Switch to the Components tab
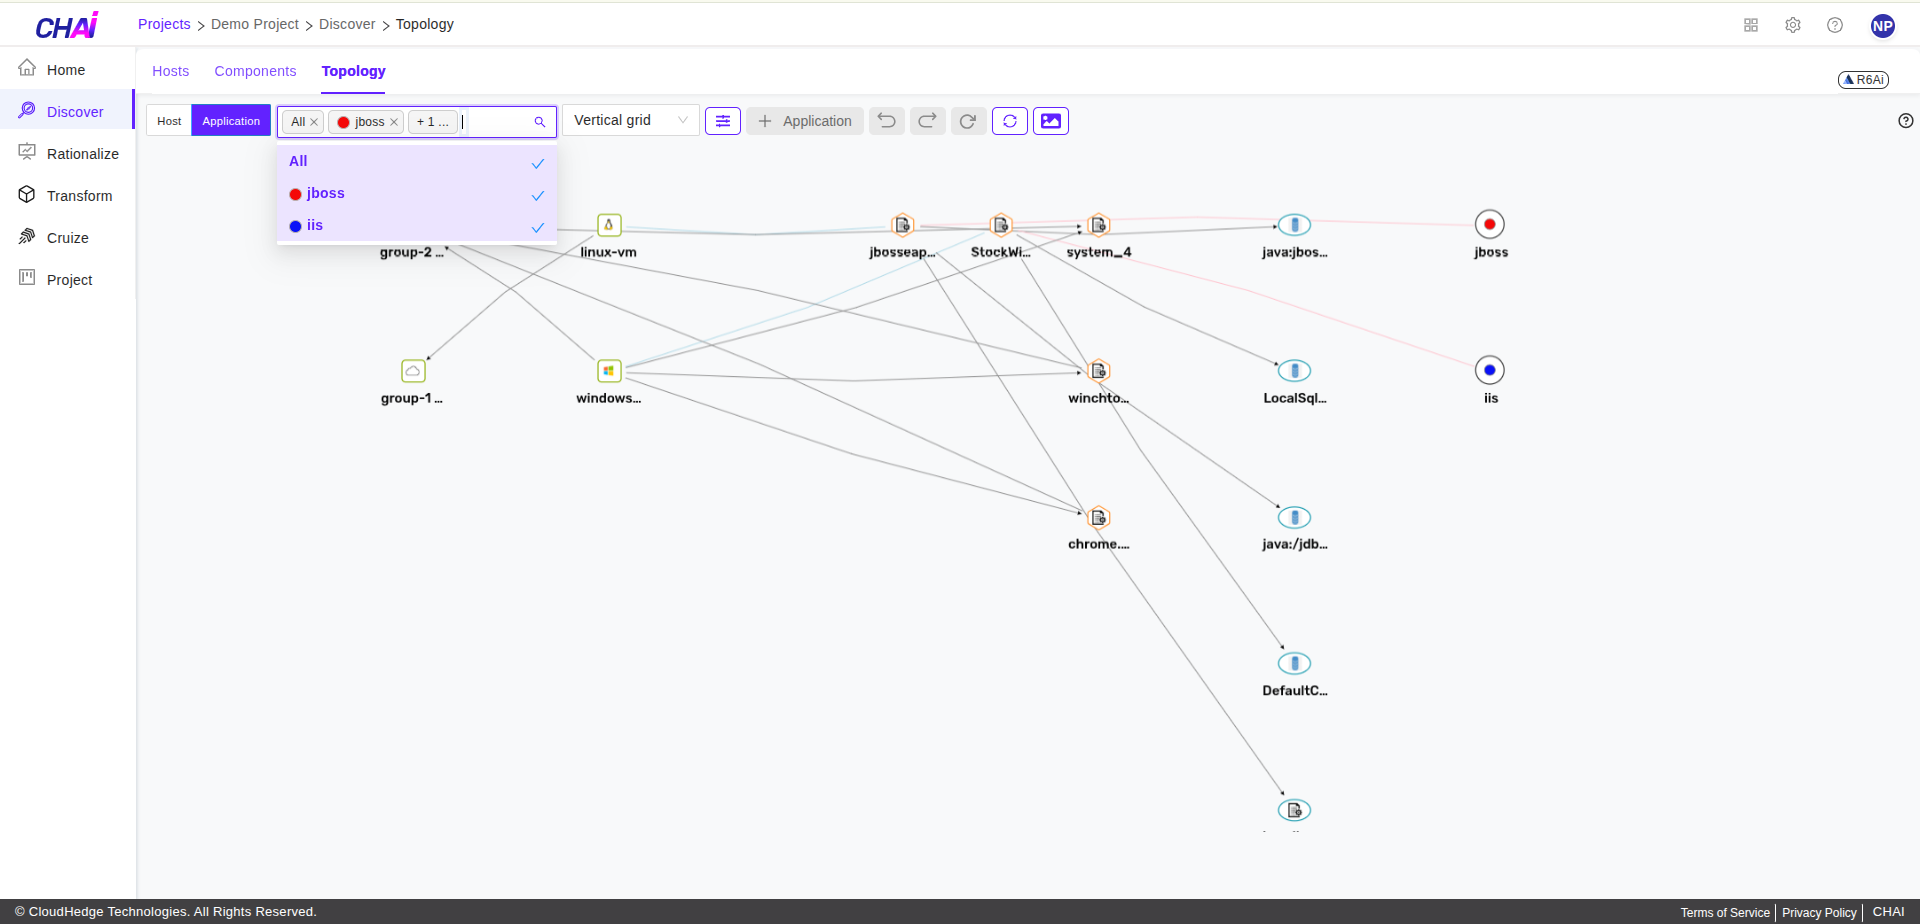 [x=255, y=71]
